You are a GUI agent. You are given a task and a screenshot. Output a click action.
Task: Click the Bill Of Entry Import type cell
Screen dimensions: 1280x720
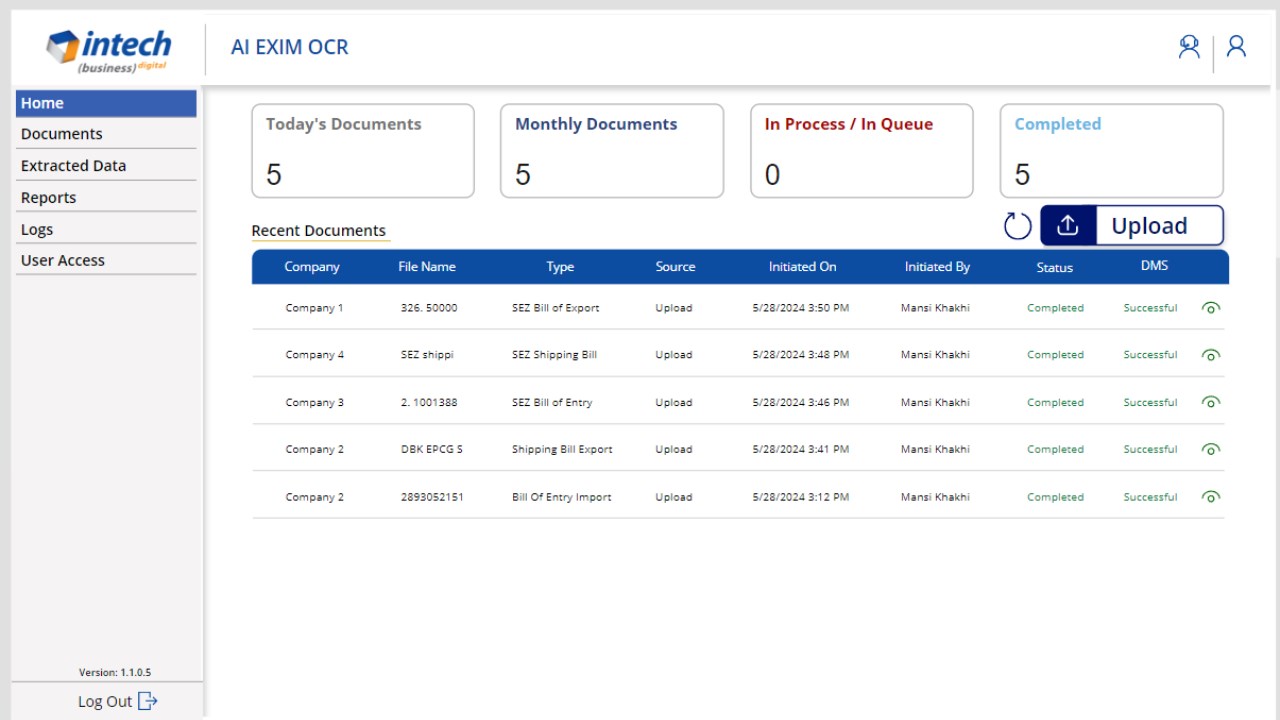pyautogui.click(x=561, y=497)
